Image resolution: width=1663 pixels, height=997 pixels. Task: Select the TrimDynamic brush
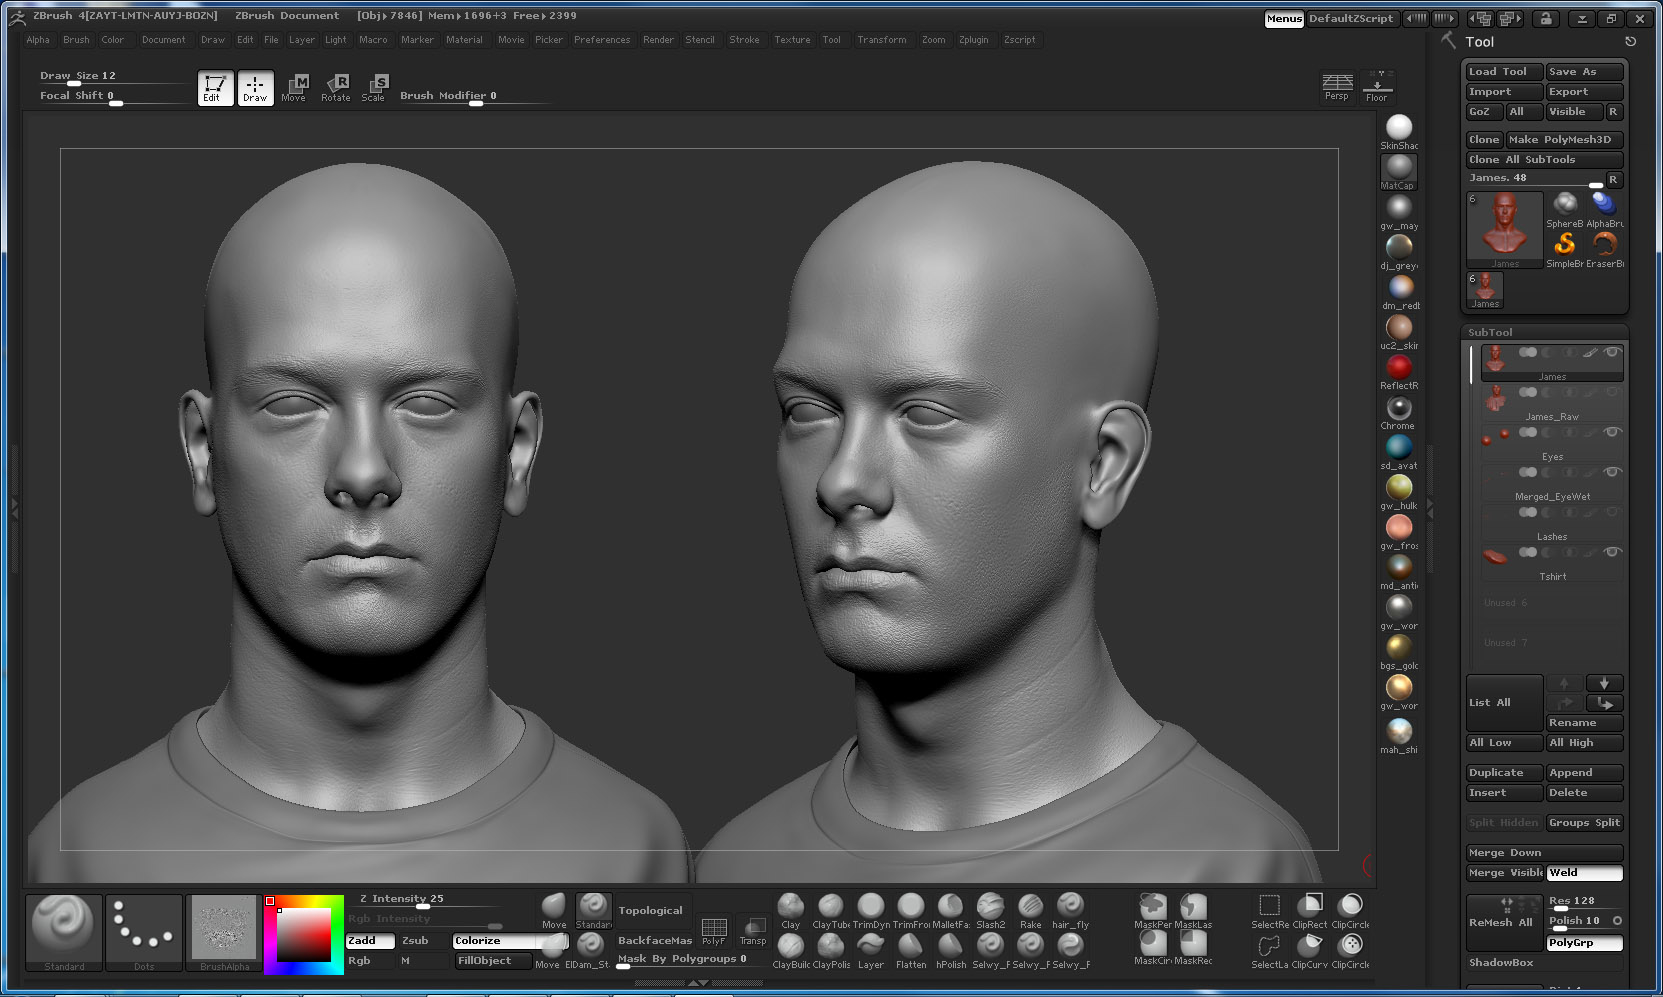pyautogui.click(x=871, y=908)
